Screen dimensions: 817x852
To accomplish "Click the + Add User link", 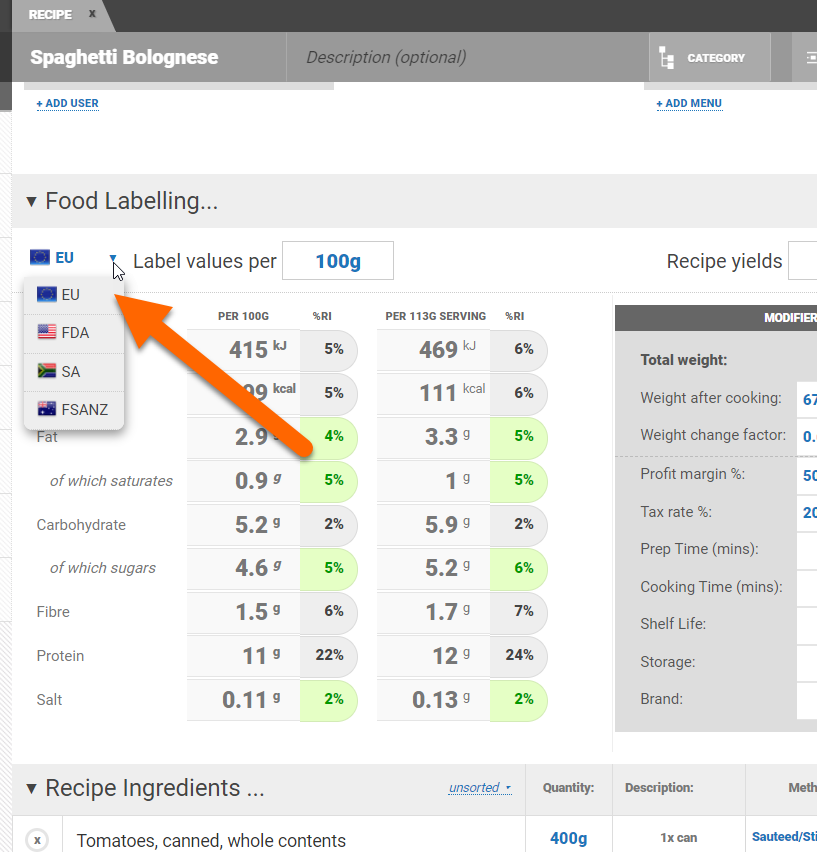I will [67, 103].
